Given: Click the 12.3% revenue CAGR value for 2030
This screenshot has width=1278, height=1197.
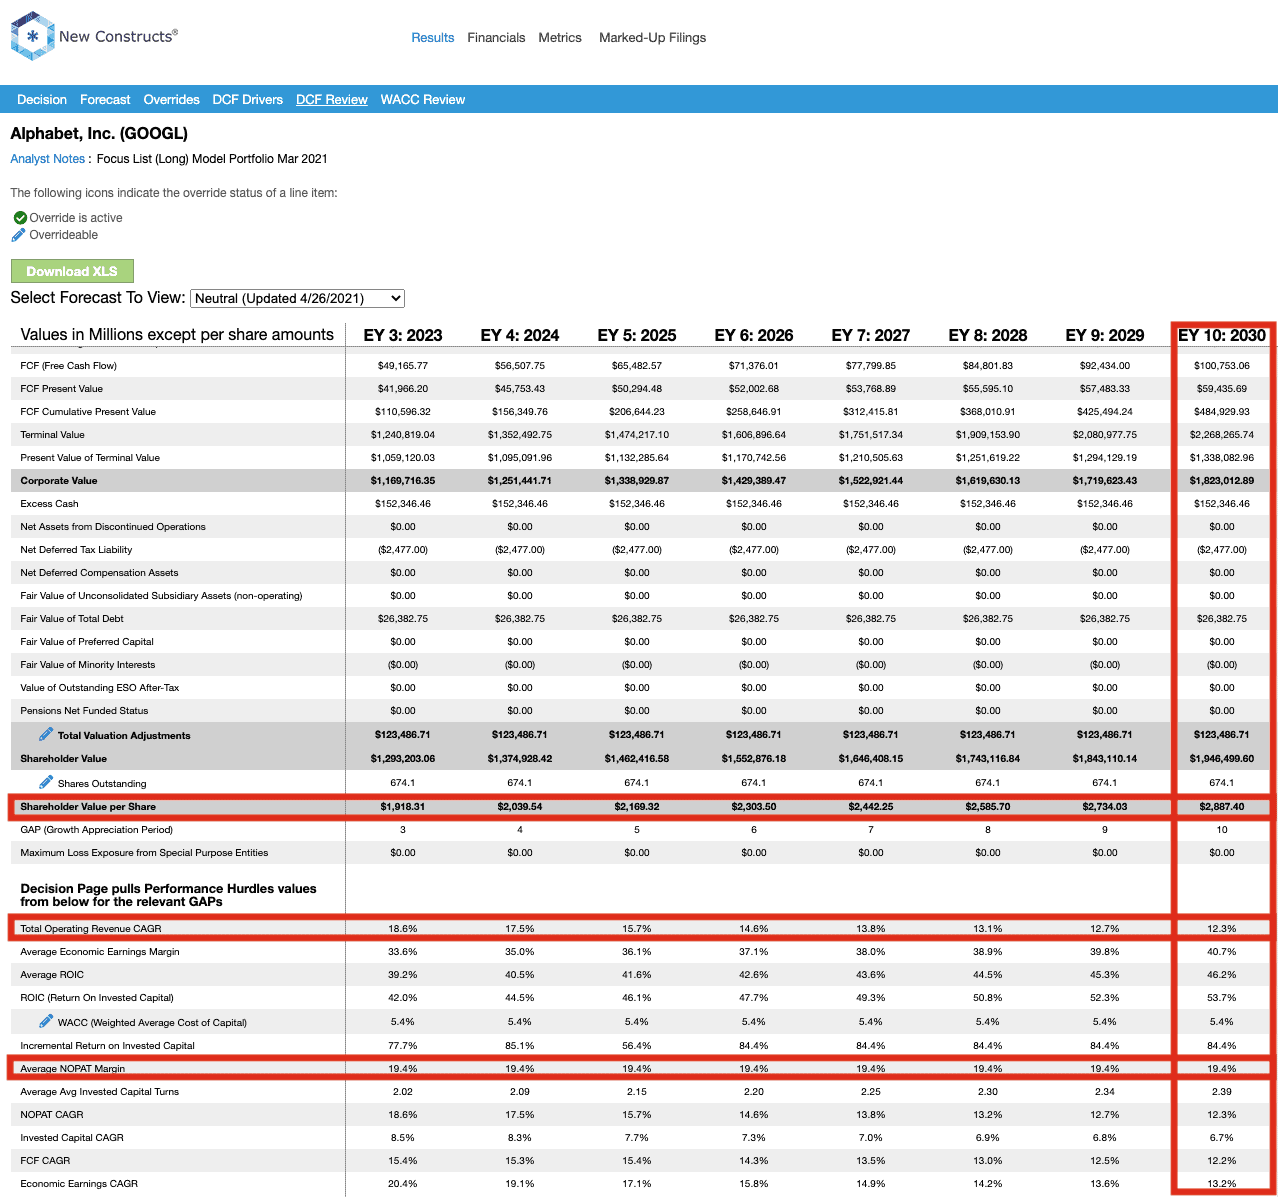Looking at the screenshot, I should coord(1222,929).
